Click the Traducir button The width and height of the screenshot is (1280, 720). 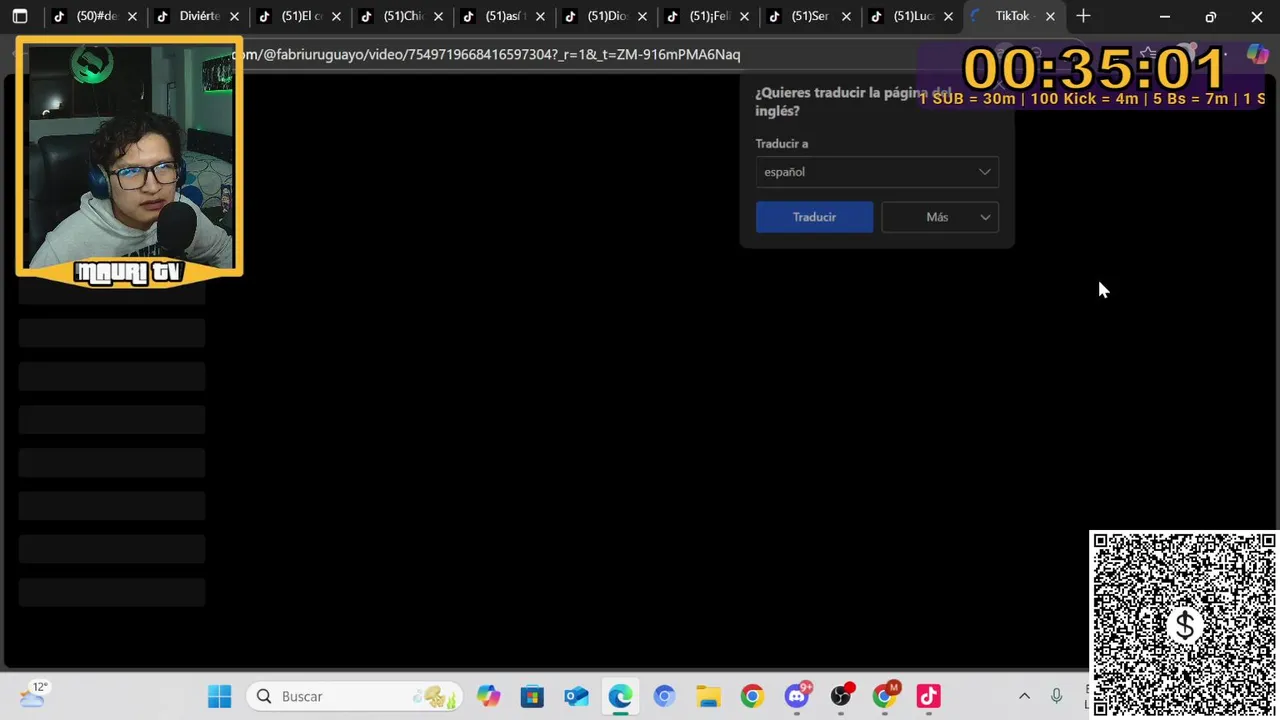(814, 217)
